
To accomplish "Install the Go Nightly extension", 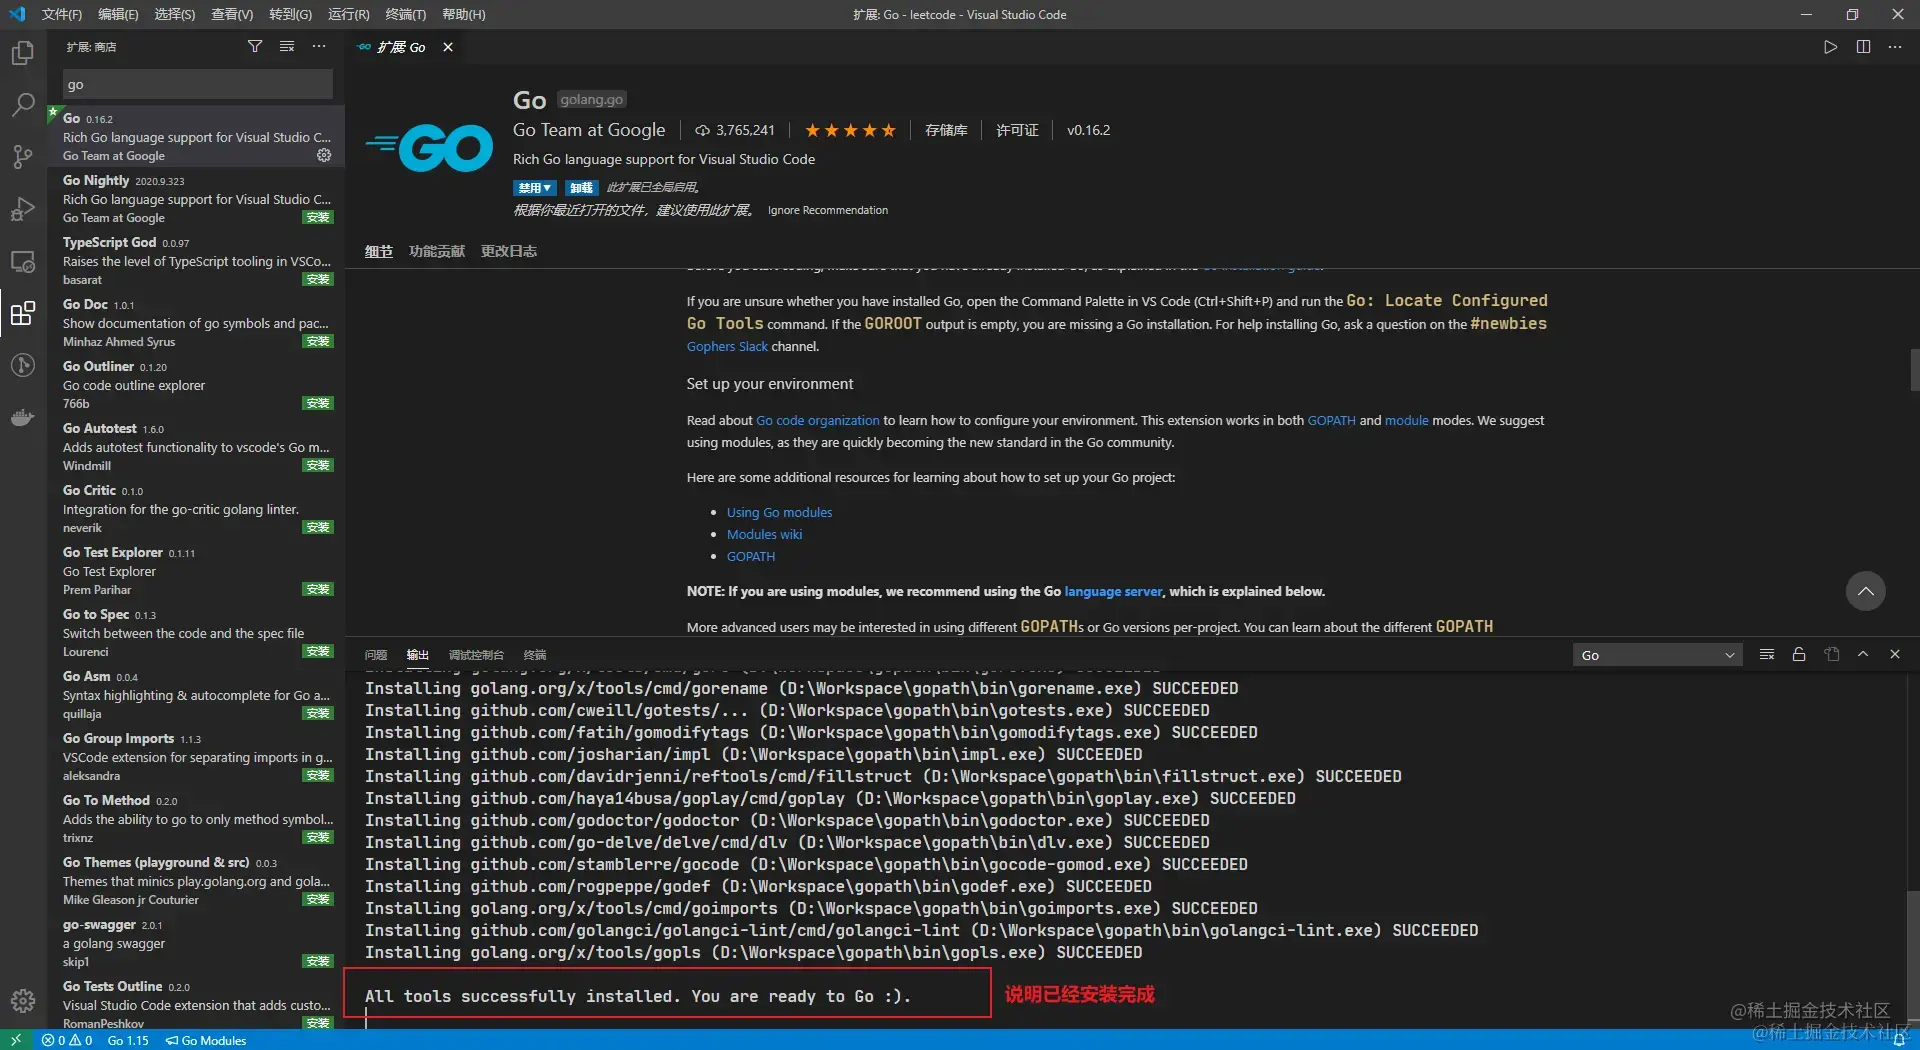I will [x=318, y=217].
